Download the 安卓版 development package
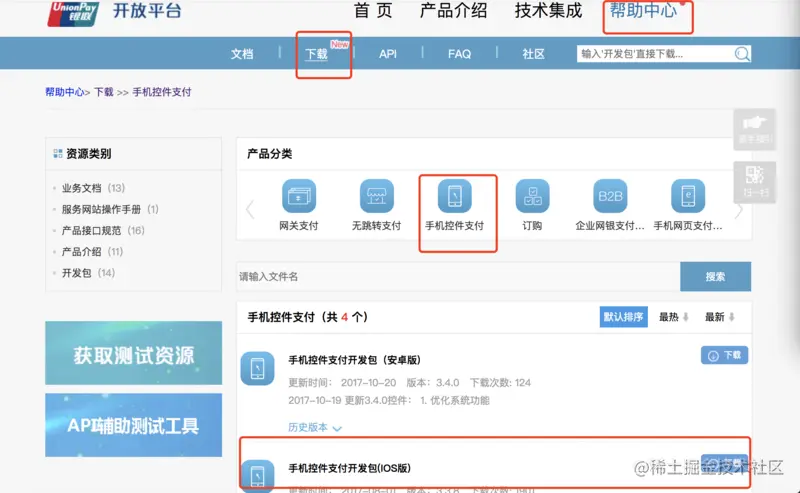Image resolution: width=800 pixels, height=493 pixels. pos(724,355)
